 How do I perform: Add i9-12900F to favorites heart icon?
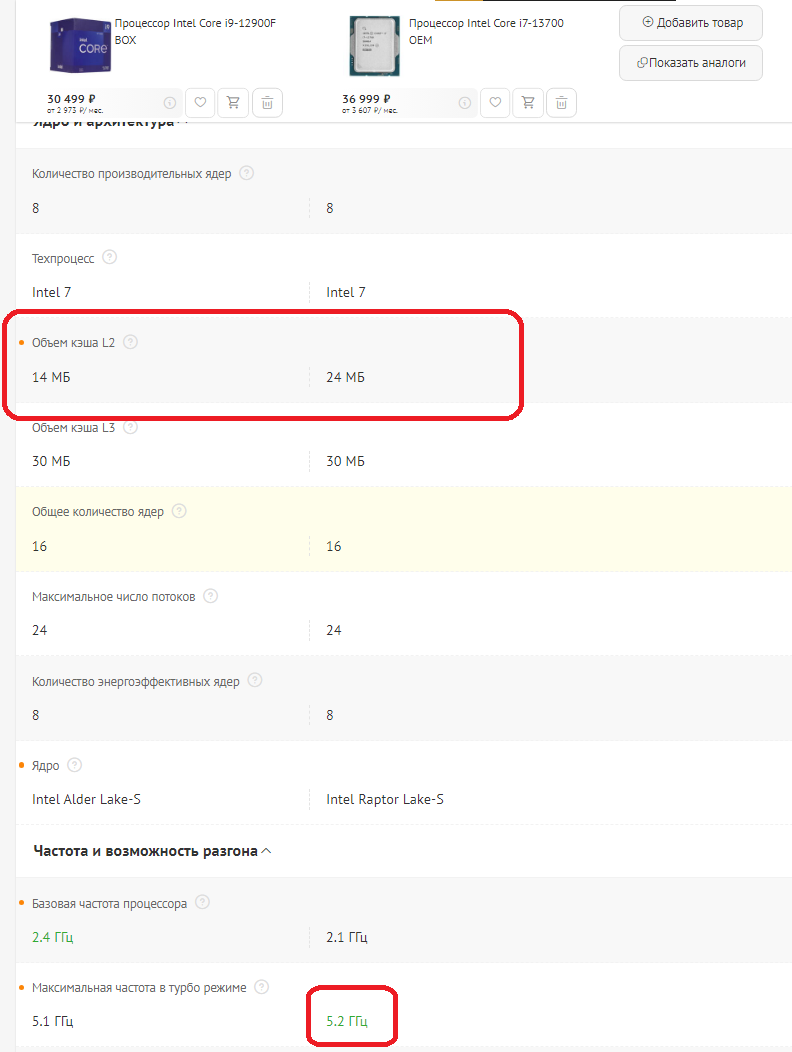click(x=200, y=103)
